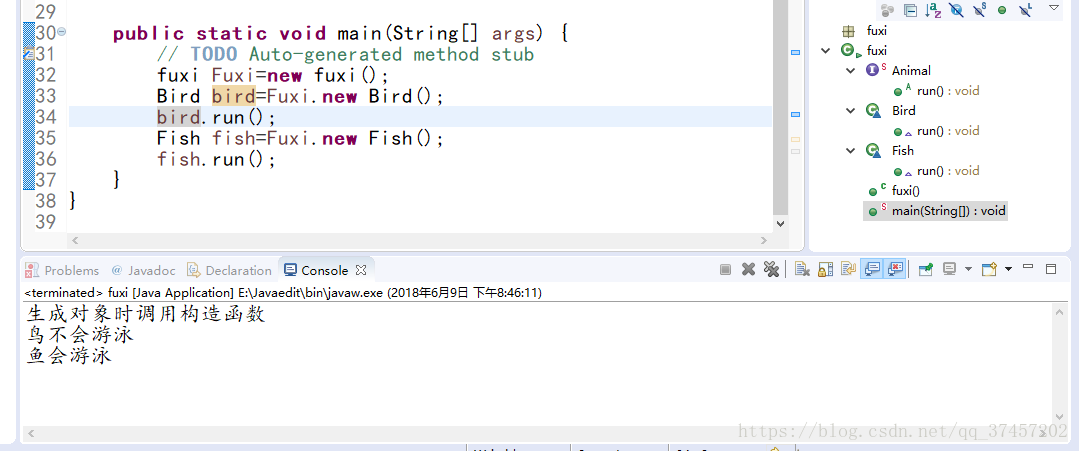The image size is (1079, 451).
Task: Click the Fish class icon in Outline
Action: 873,151
